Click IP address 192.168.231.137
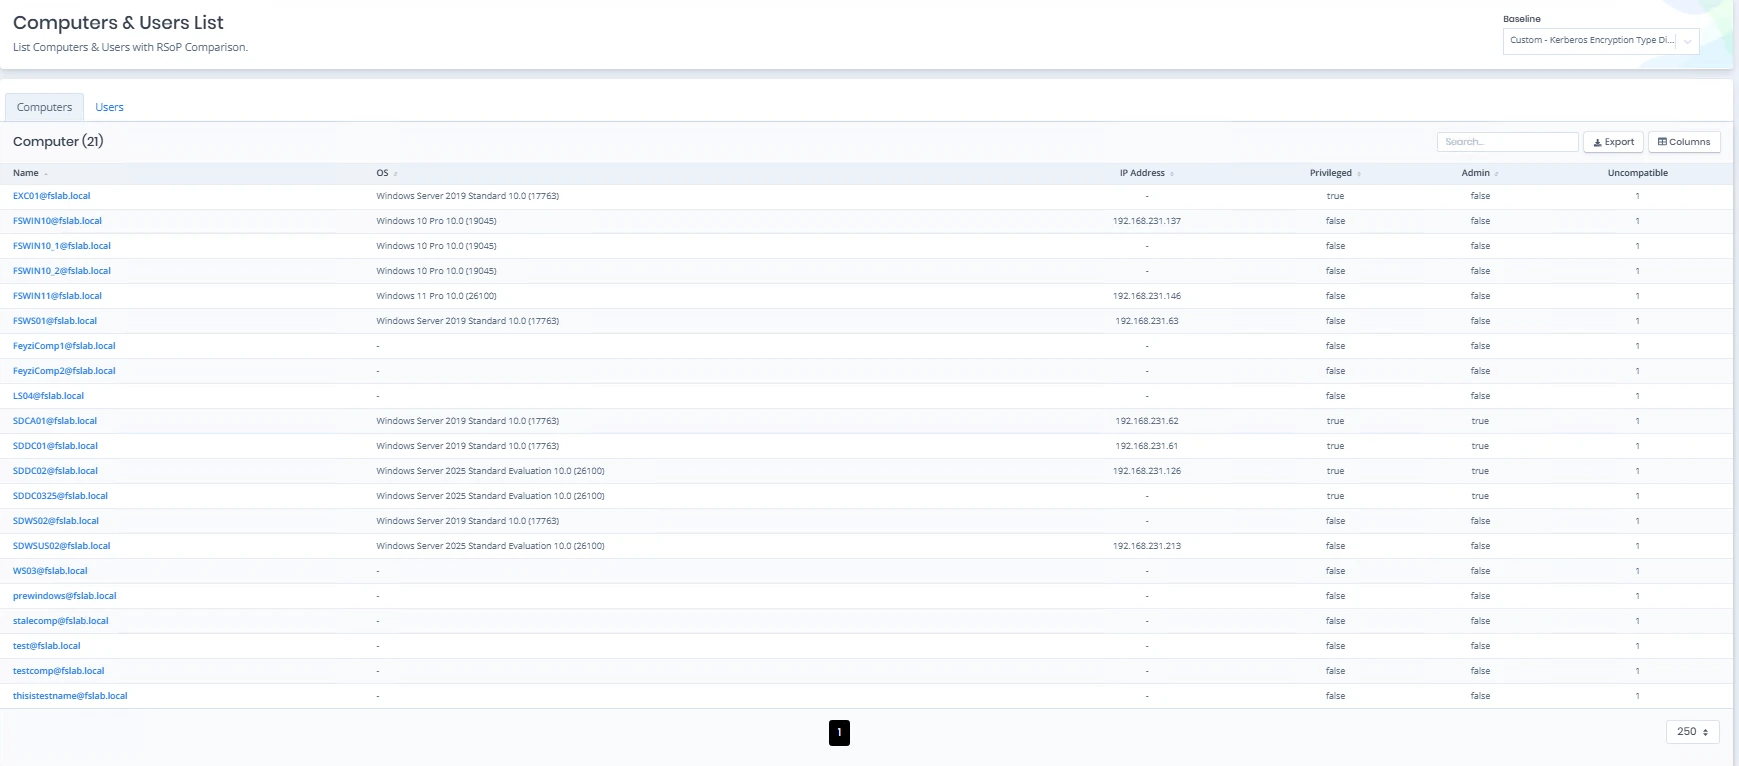 coord(1147,221)
